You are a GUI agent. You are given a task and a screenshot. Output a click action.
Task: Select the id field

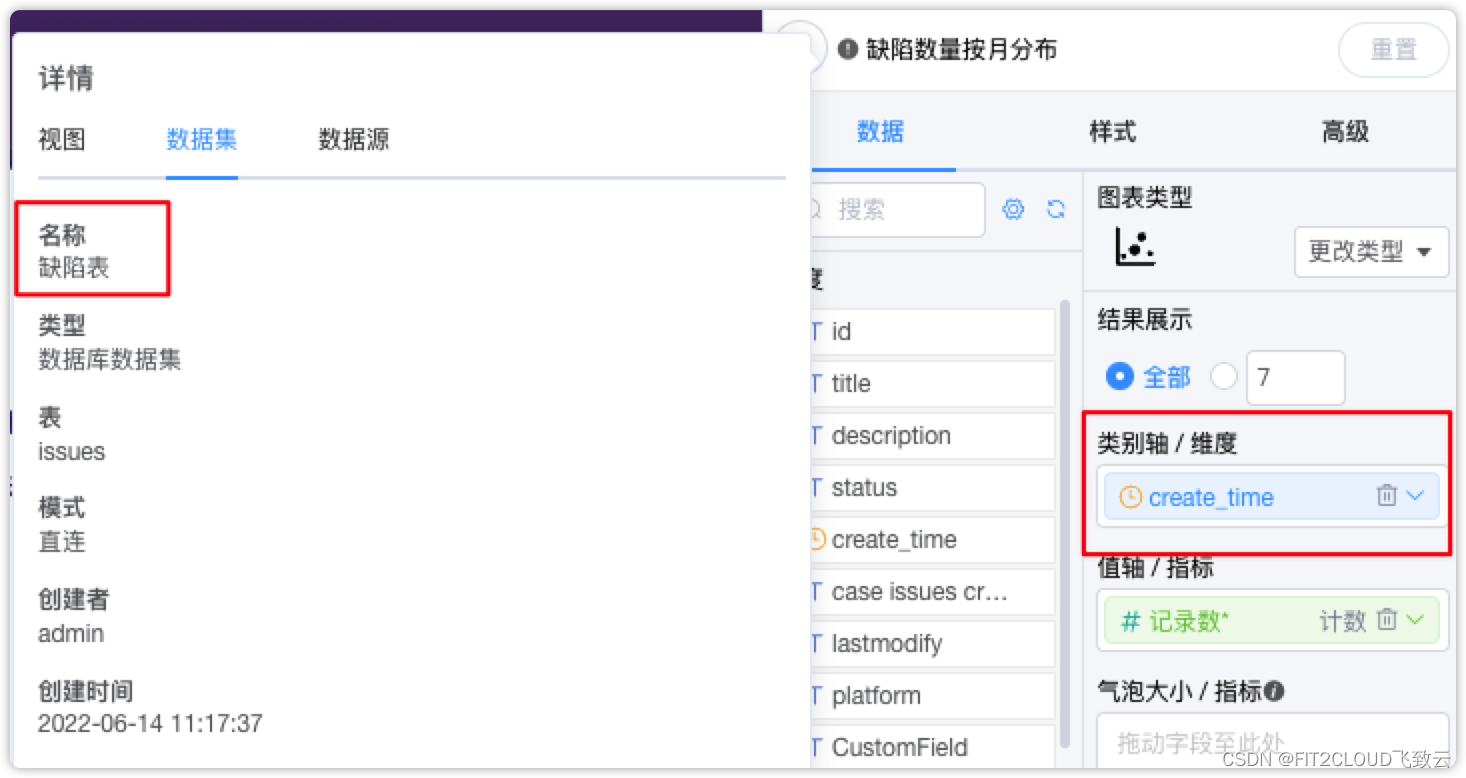click(x=932, y=332)
